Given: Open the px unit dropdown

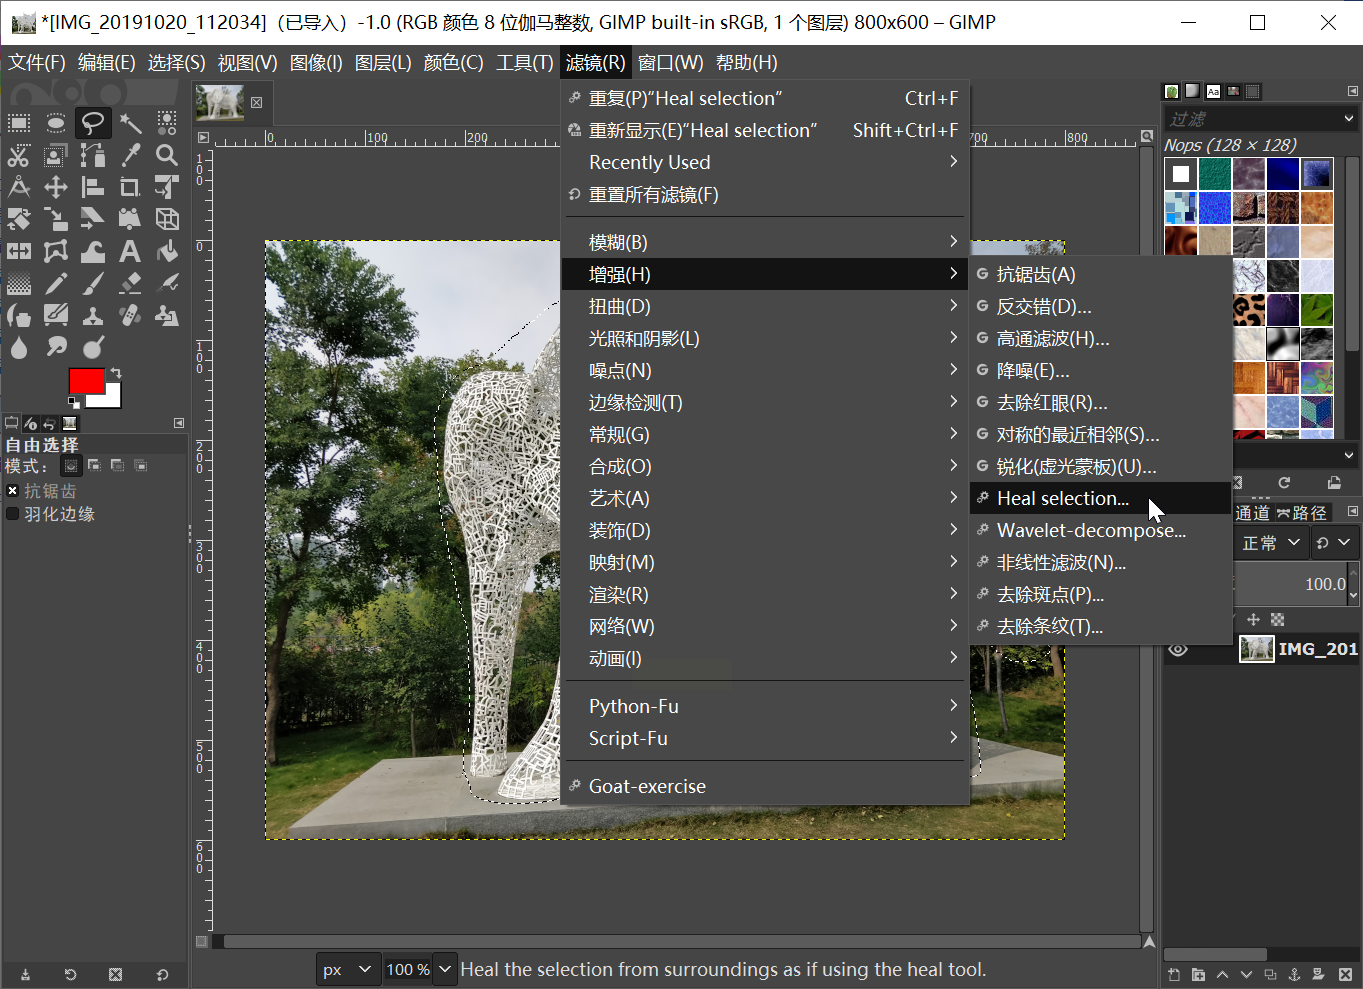Looking at the screenshot, I should point(348,969).
